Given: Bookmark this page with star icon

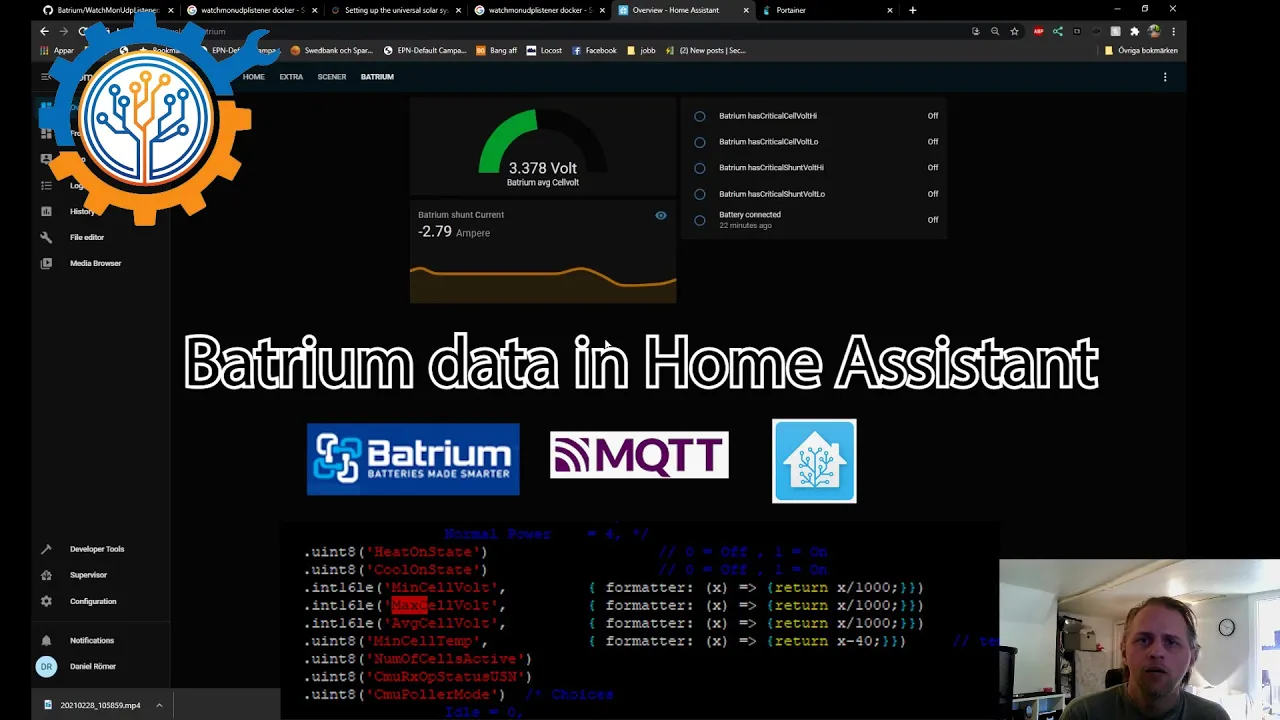Looking at the screenshot, I should (1014, 31).
